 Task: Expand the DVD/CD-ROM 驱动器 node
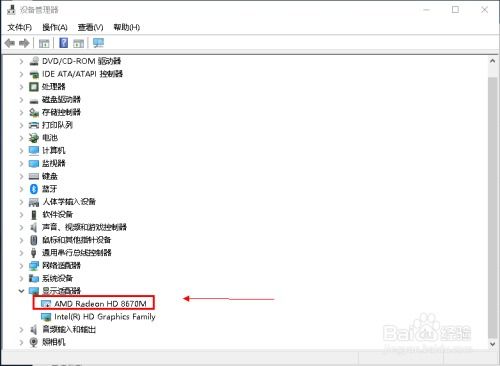[x=21, y=61]
